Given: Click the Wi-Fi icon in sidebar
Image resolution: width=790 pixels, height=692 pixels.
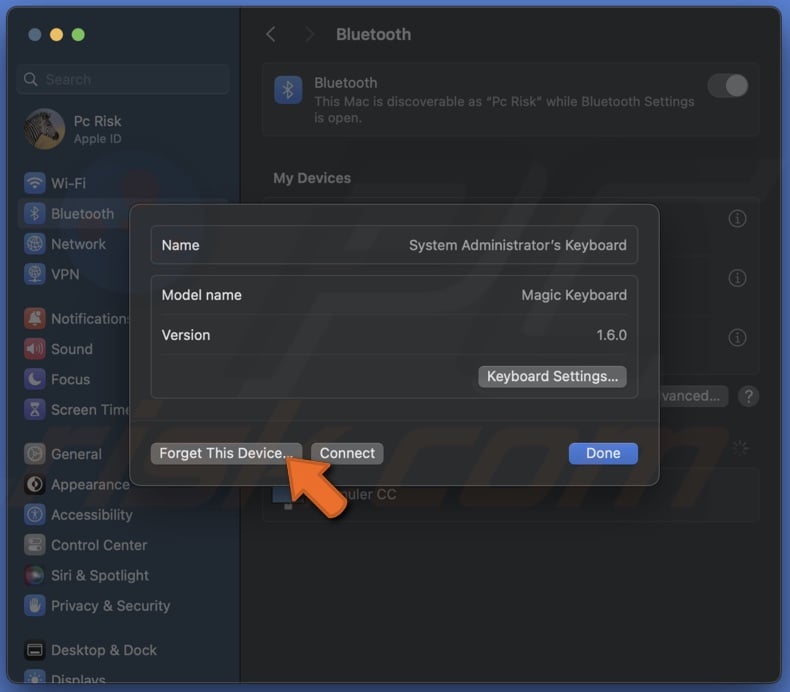Looking at the screenshot, I should tap(34, 183).
